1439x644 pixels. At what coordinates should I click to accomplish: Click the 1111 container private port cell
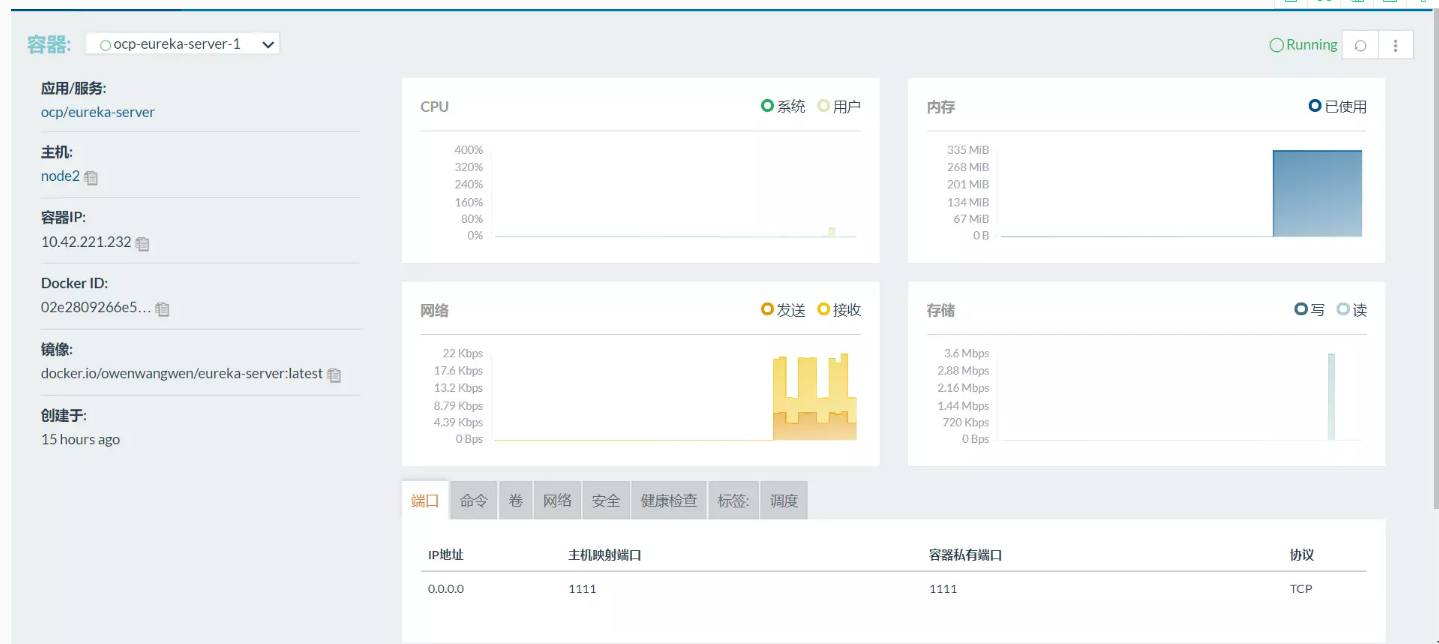point(943,589)
